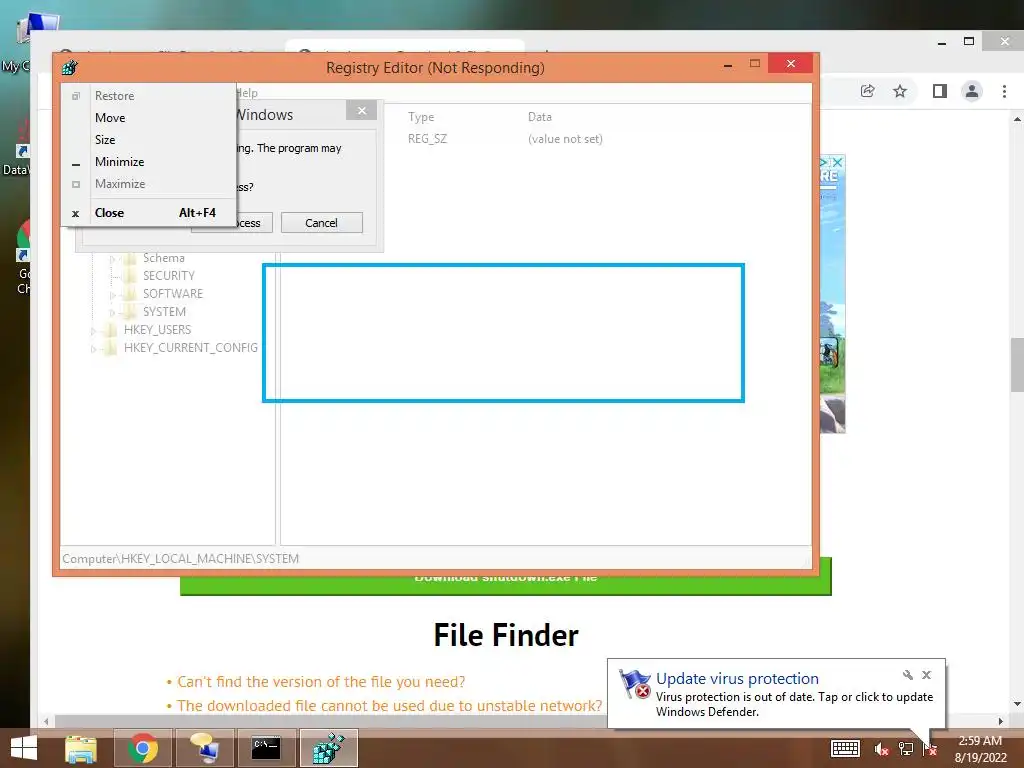Expand the SOFTWARE registry key
This screenshot has height=768, width=1024.
click(112, 295)
